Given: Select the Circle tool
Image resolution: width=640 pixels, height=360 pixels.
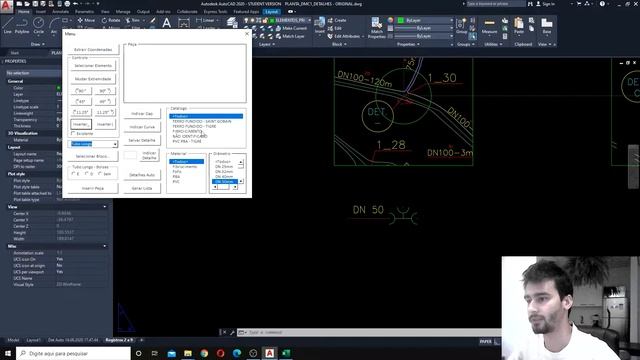Looking at the screenshot, I should pos(38,25).
